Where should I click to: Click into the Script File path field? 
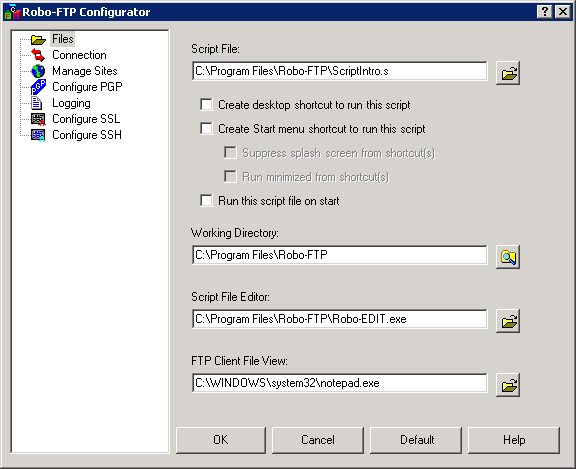(340, 71)
